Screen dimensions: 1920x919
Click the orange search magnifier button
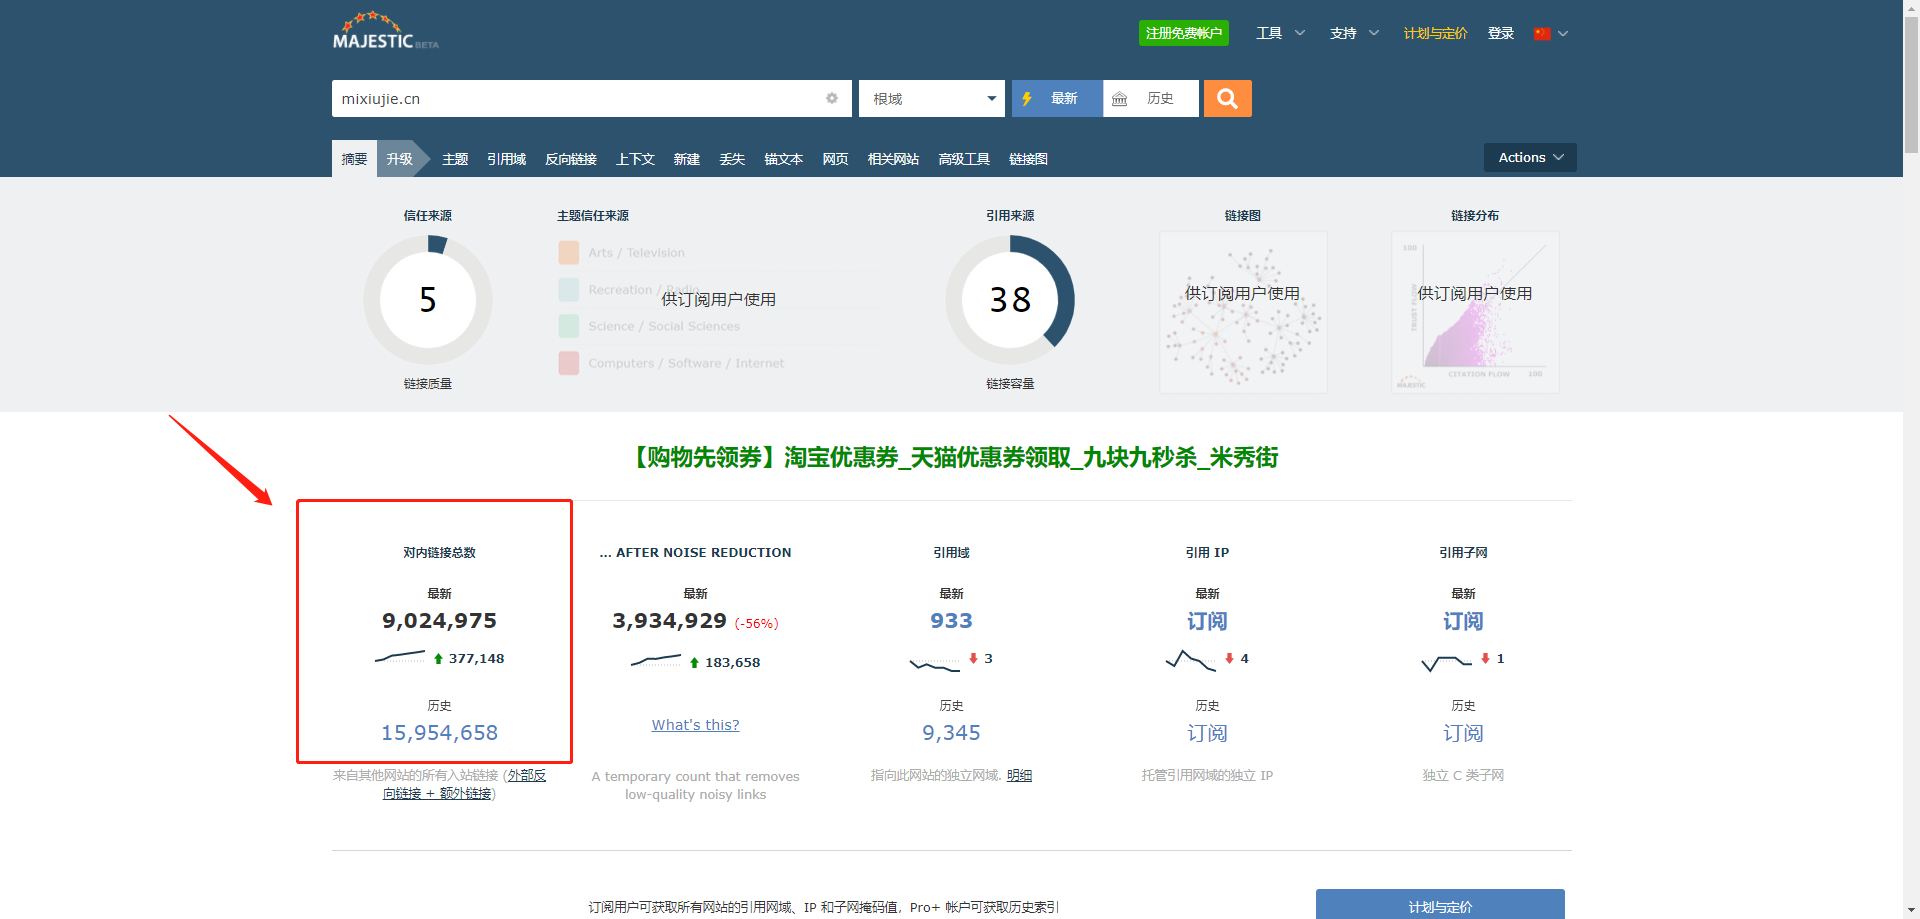point(1227,99)
